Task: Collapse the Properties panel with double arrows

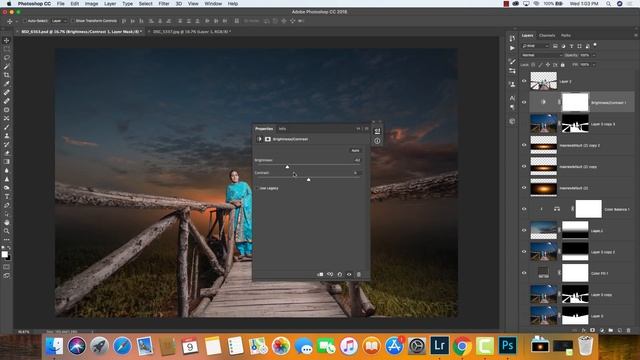Action: pyautogui.click(x=358, y=129)
